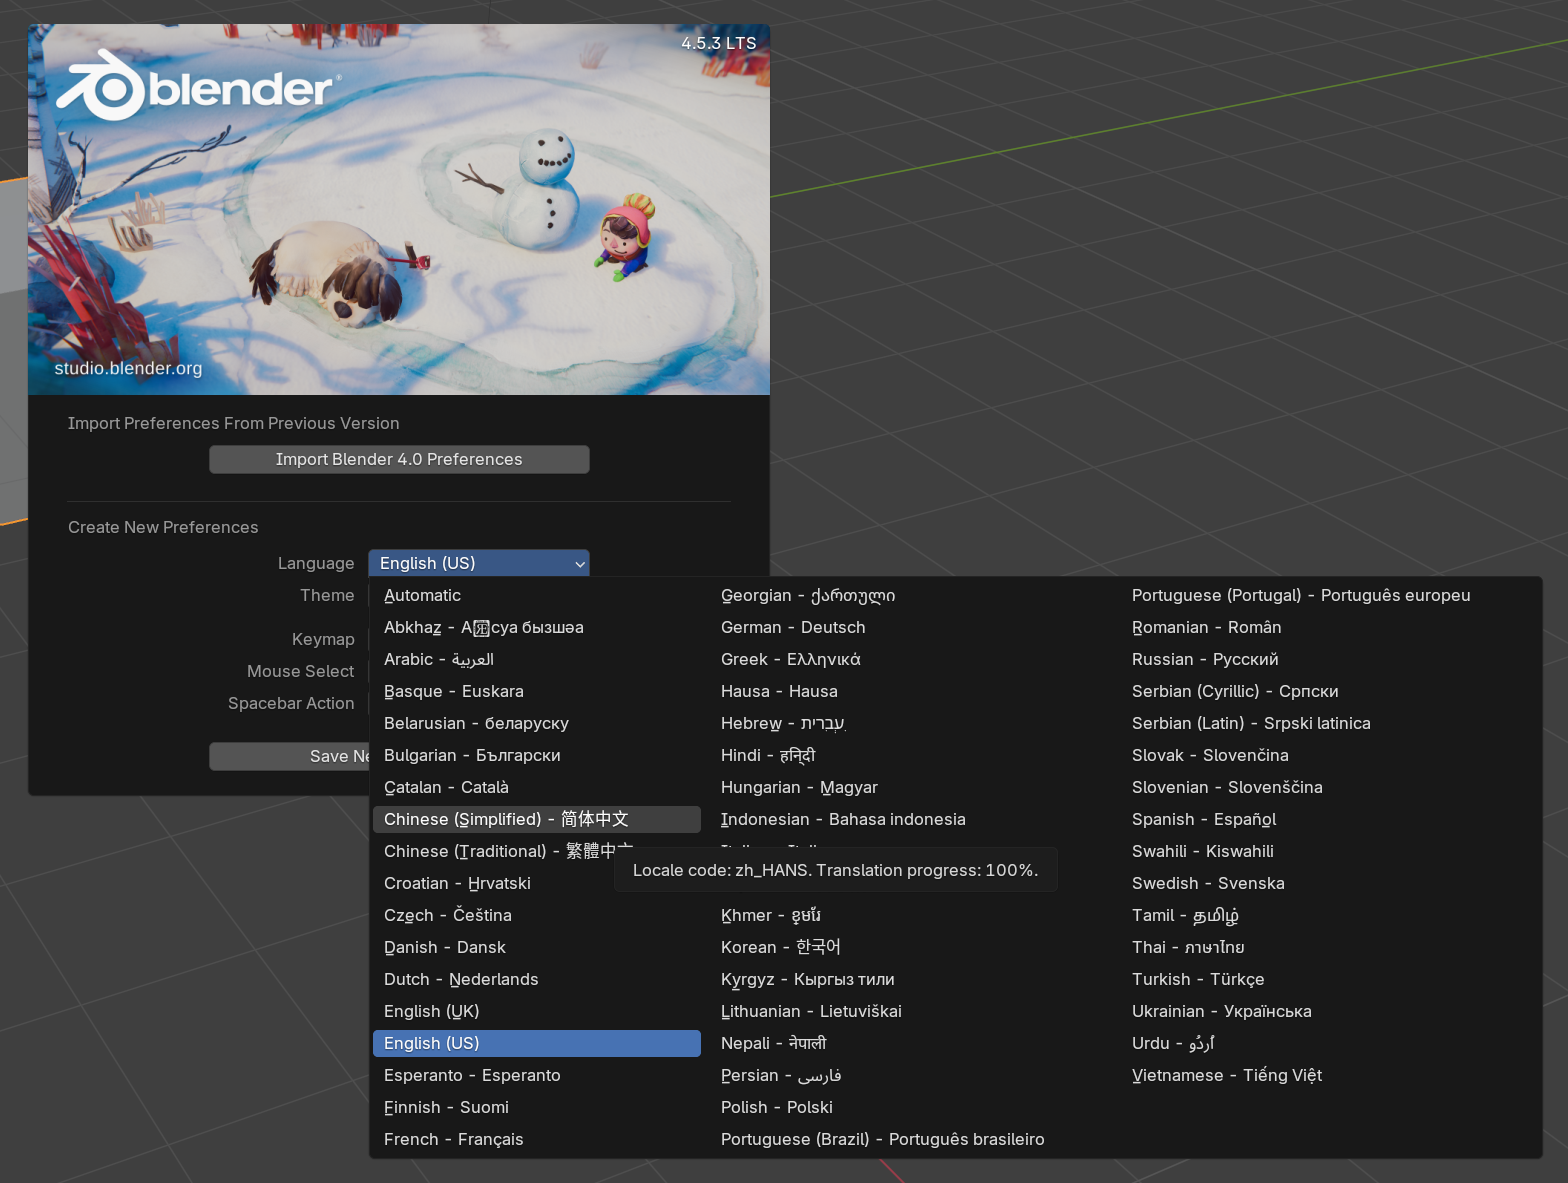Select Slovenian - Slovenščina
The height and width of the screenshot is (1183, 1568).
point(1330,787)
